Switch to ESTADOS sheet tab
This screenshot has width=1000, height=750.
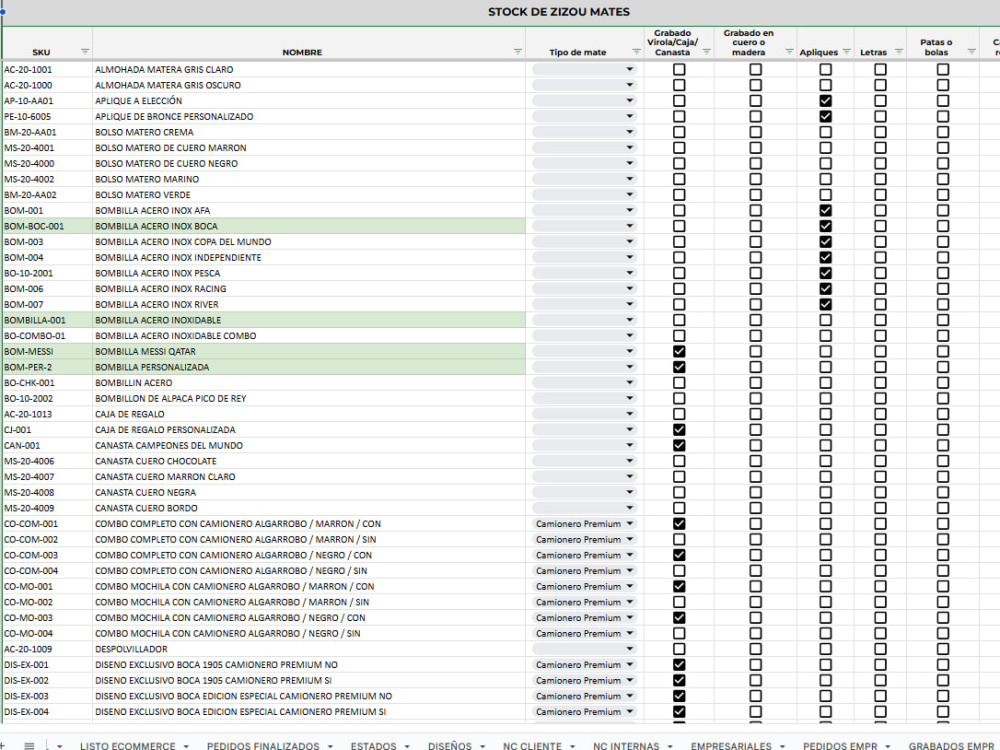373,746
